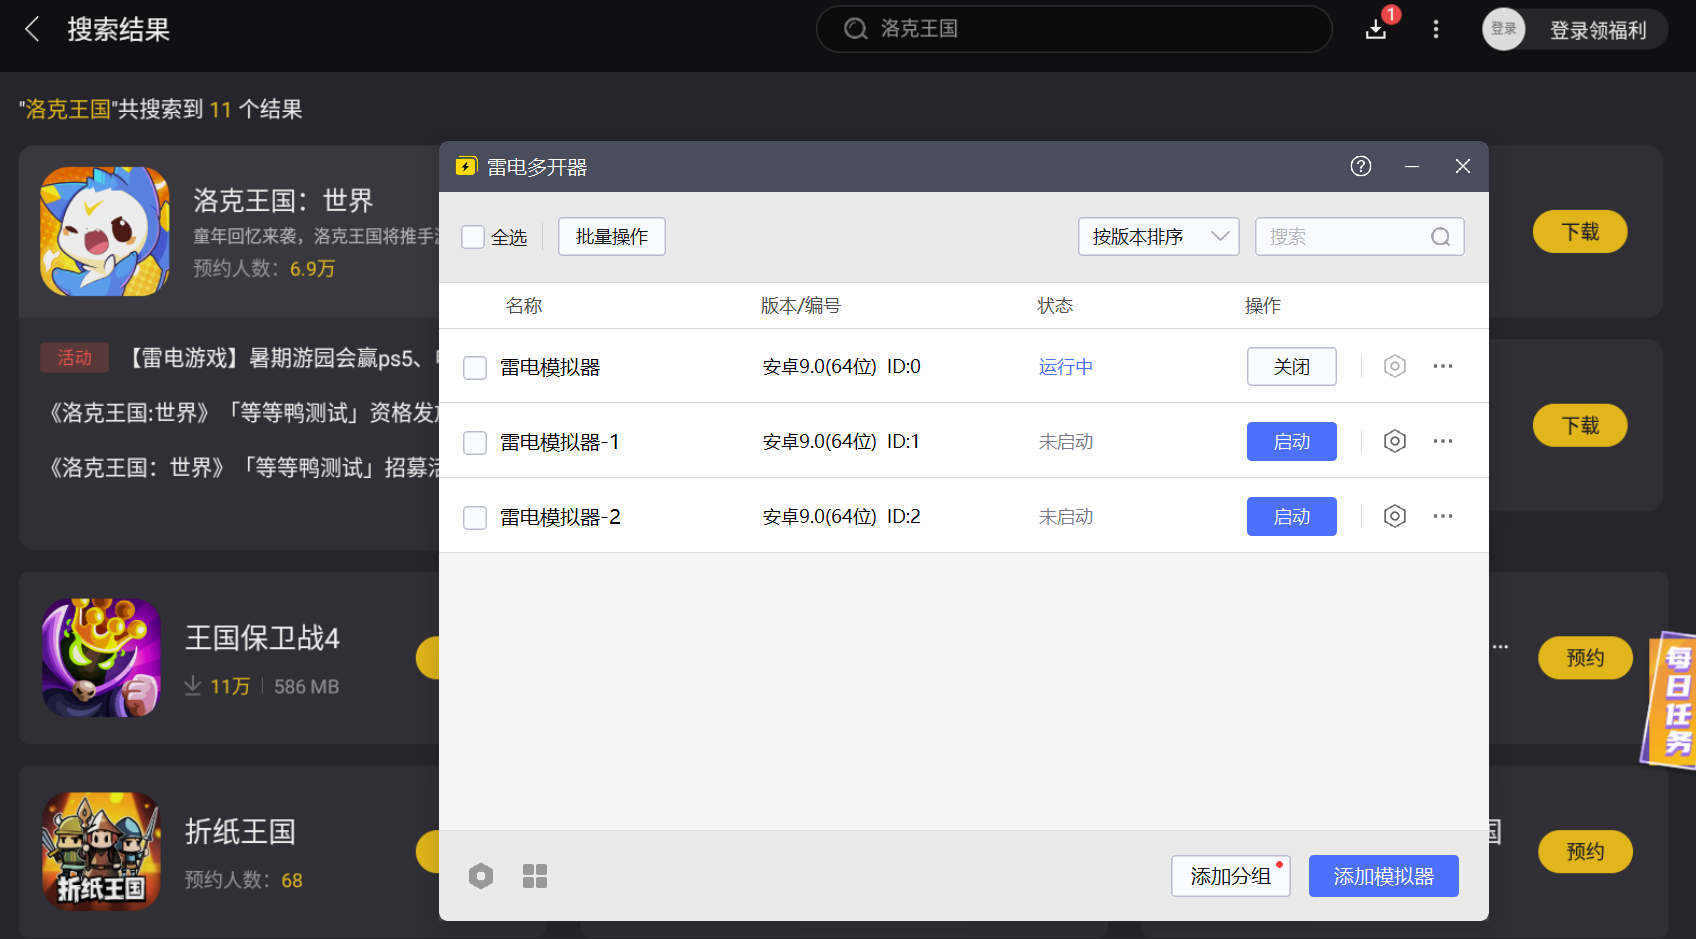Check the box for 雷电模拟器

pos(475,367)
